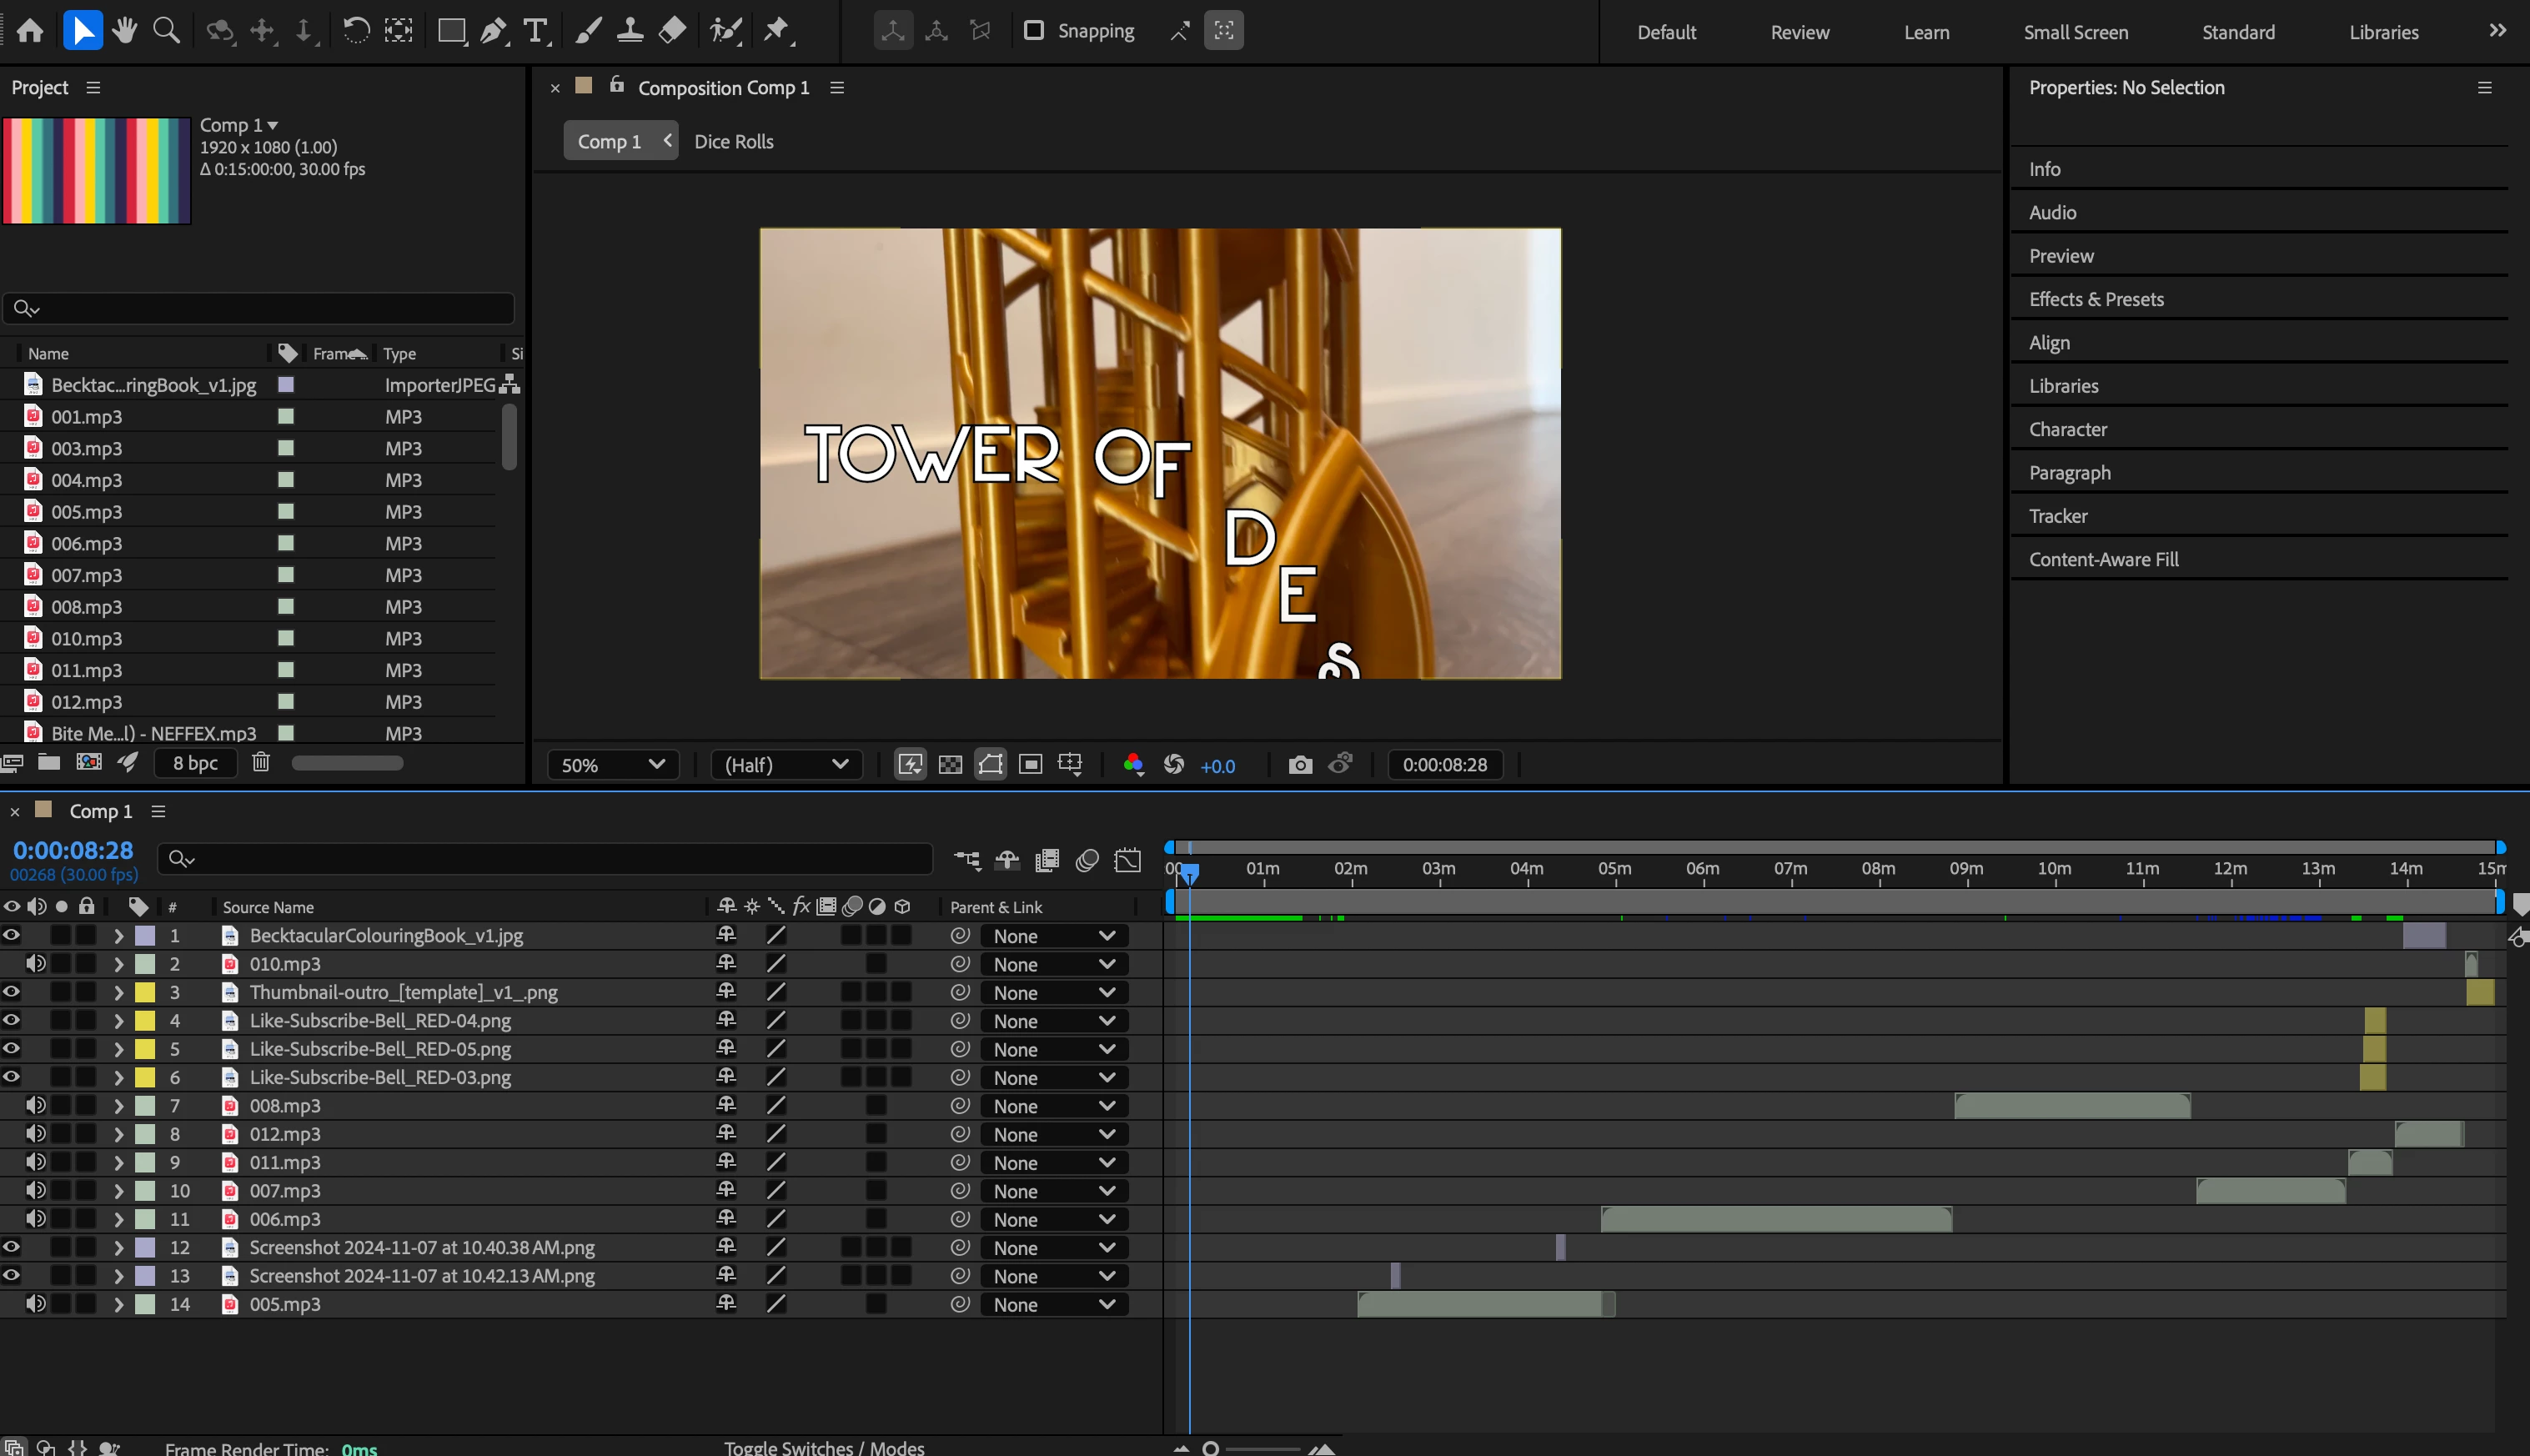This screenshot has width=2530, height=1456.
Task: Open the Effects & Presets panel
Action: 2096,299
